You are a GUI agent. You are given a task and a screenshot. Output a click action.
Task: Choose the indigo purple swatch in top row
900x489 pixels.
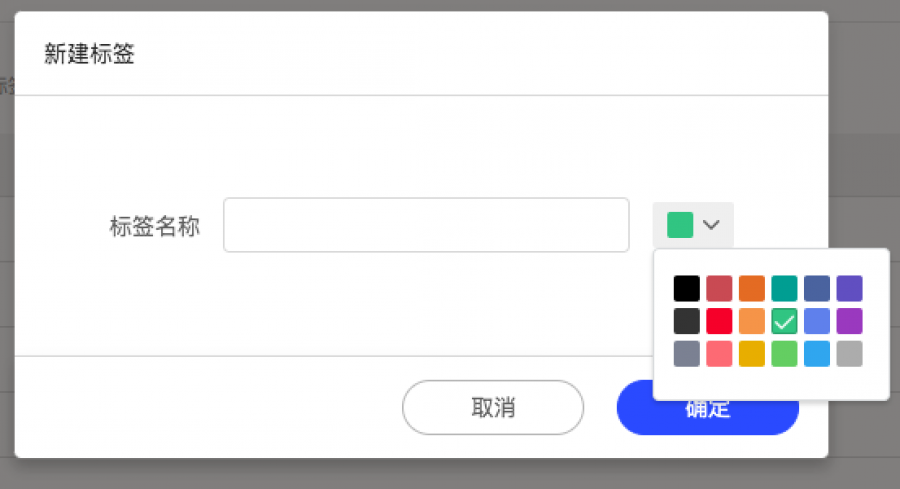(x=849, y=289)
